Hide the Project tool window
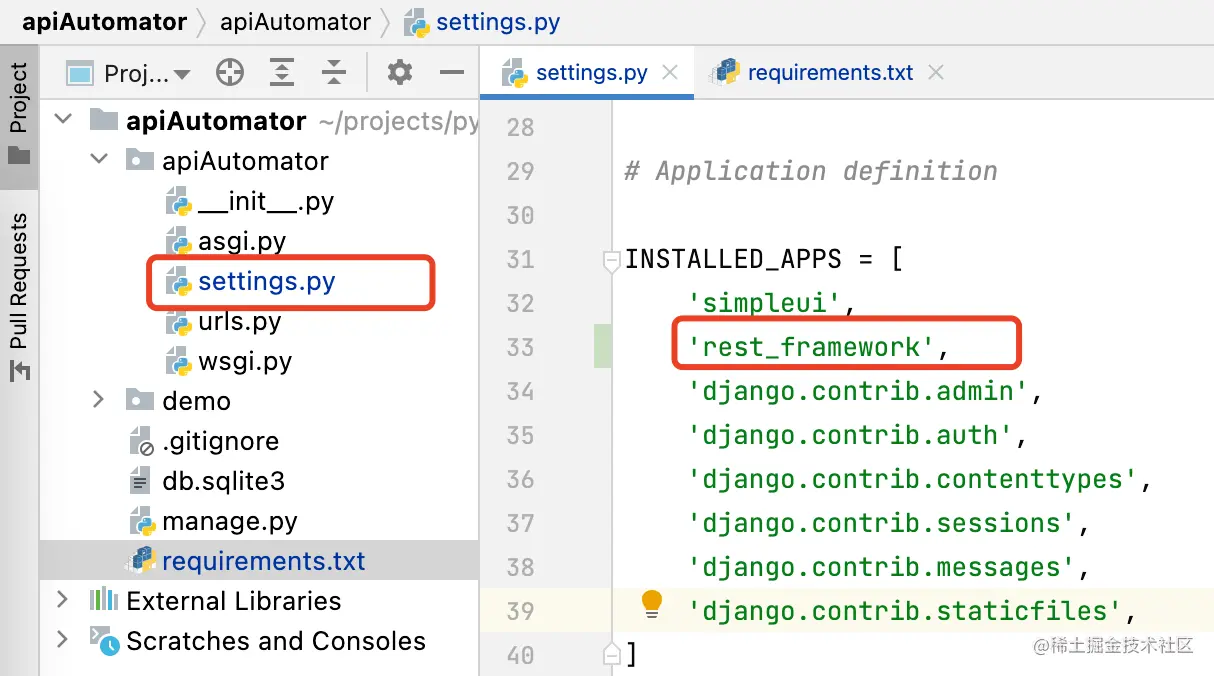Screen dimensions: 1214x676 tap(452, 73)
